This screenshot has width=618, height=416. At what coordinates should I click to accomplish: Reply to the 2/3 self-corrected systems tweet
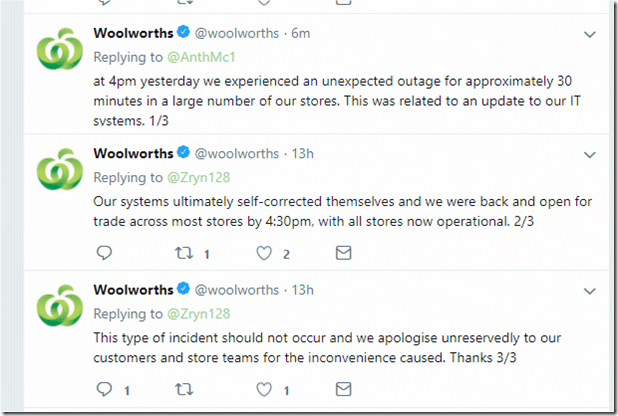click(x=104, y=254)
